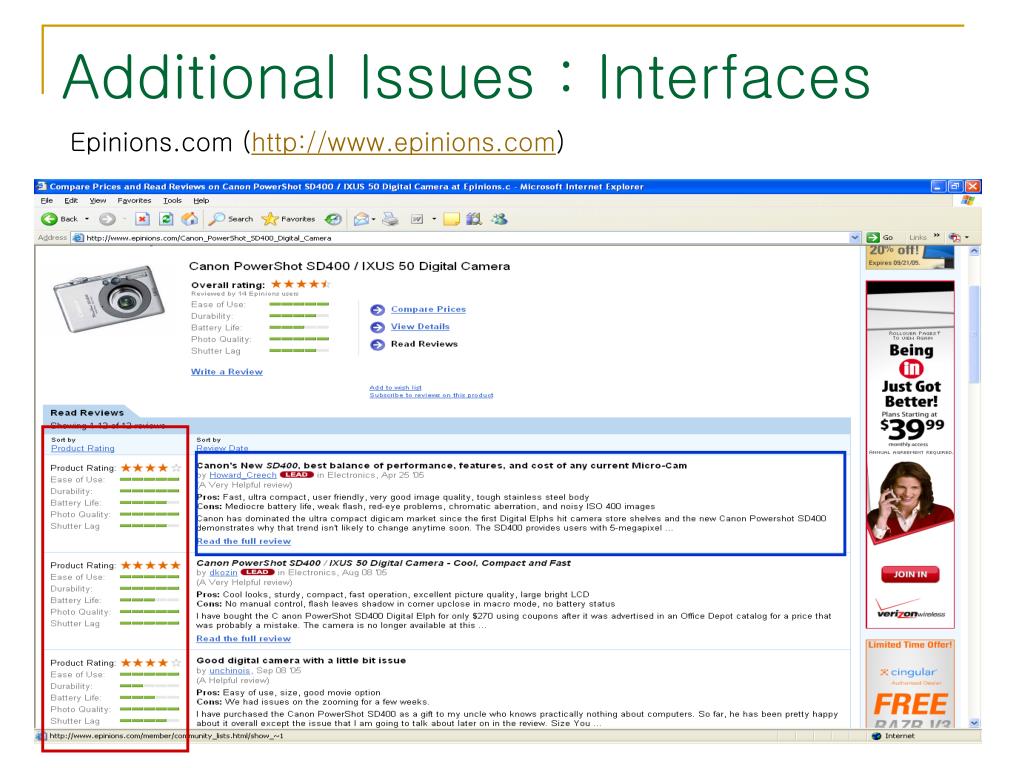The height and width of the screenshot is (768, 1024).
Task: Click the vertical scrollbar thumb
Action: tap(974, 333)
